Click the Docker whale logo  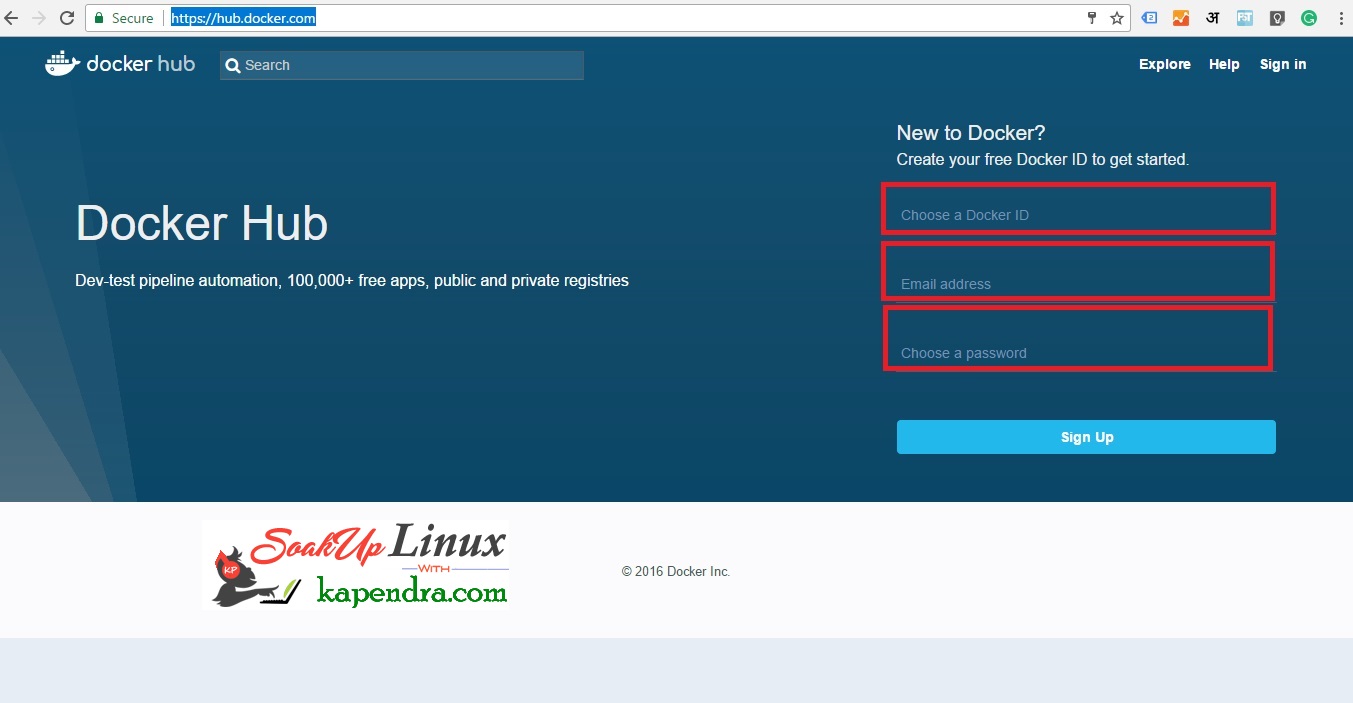click(61, 63)
